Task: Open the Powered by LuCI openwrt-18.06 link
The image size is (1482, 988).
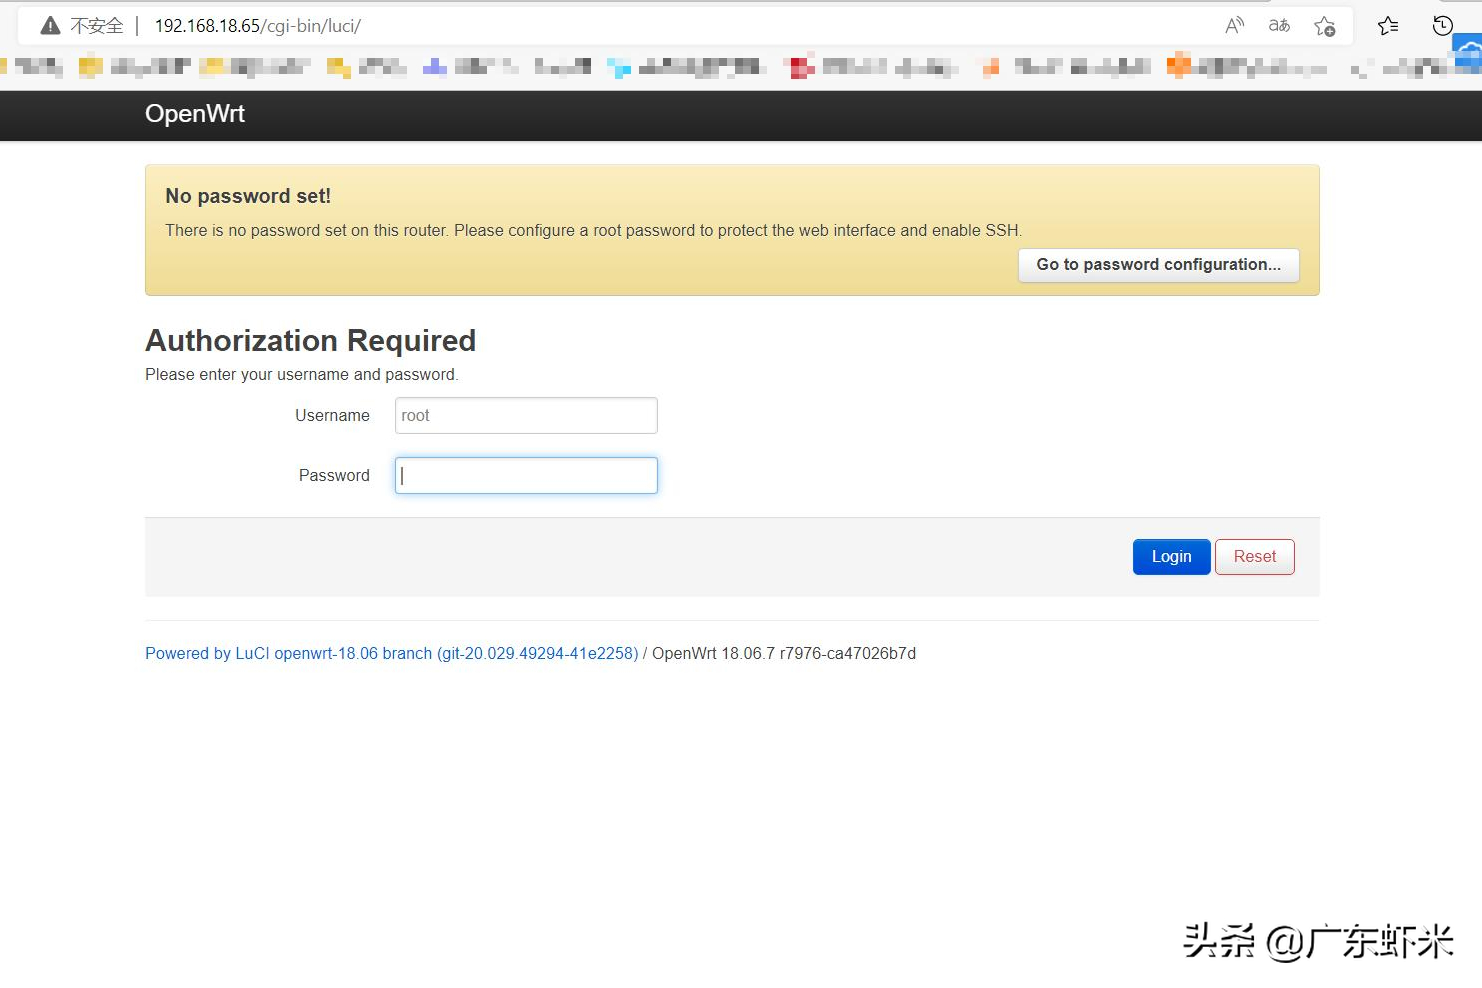Action: click(x=391, y=654)
